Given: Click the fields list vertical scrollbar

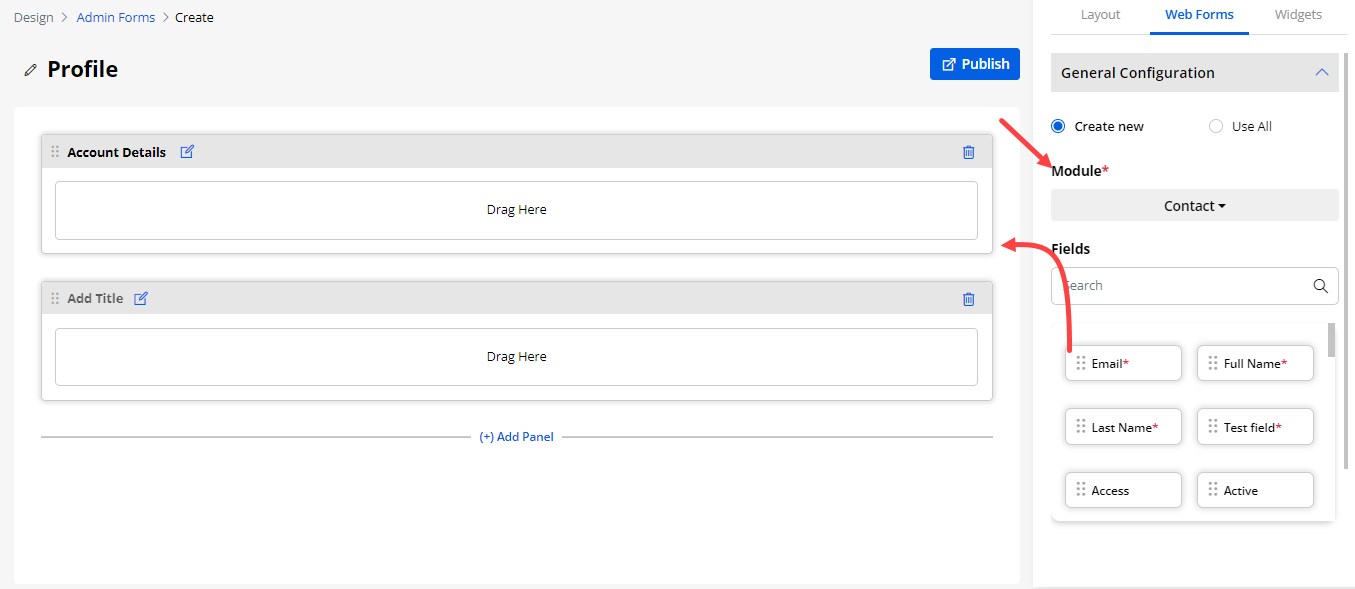Looking at the screenshot, I should click(1330, 340).
